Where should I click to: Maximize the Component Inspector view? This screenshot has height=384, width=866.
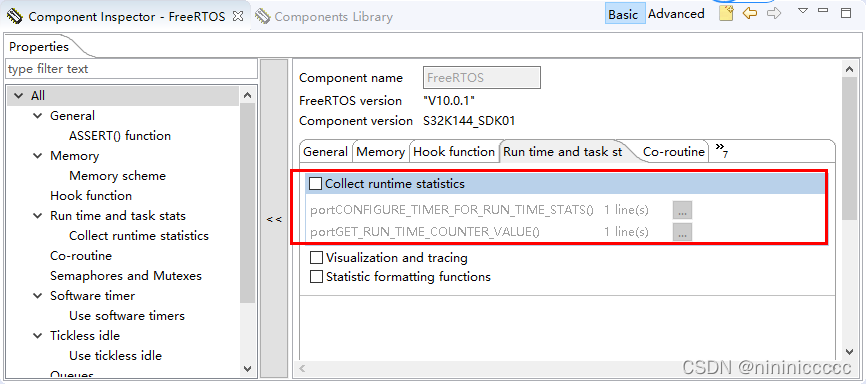click(x=846, y=13)
